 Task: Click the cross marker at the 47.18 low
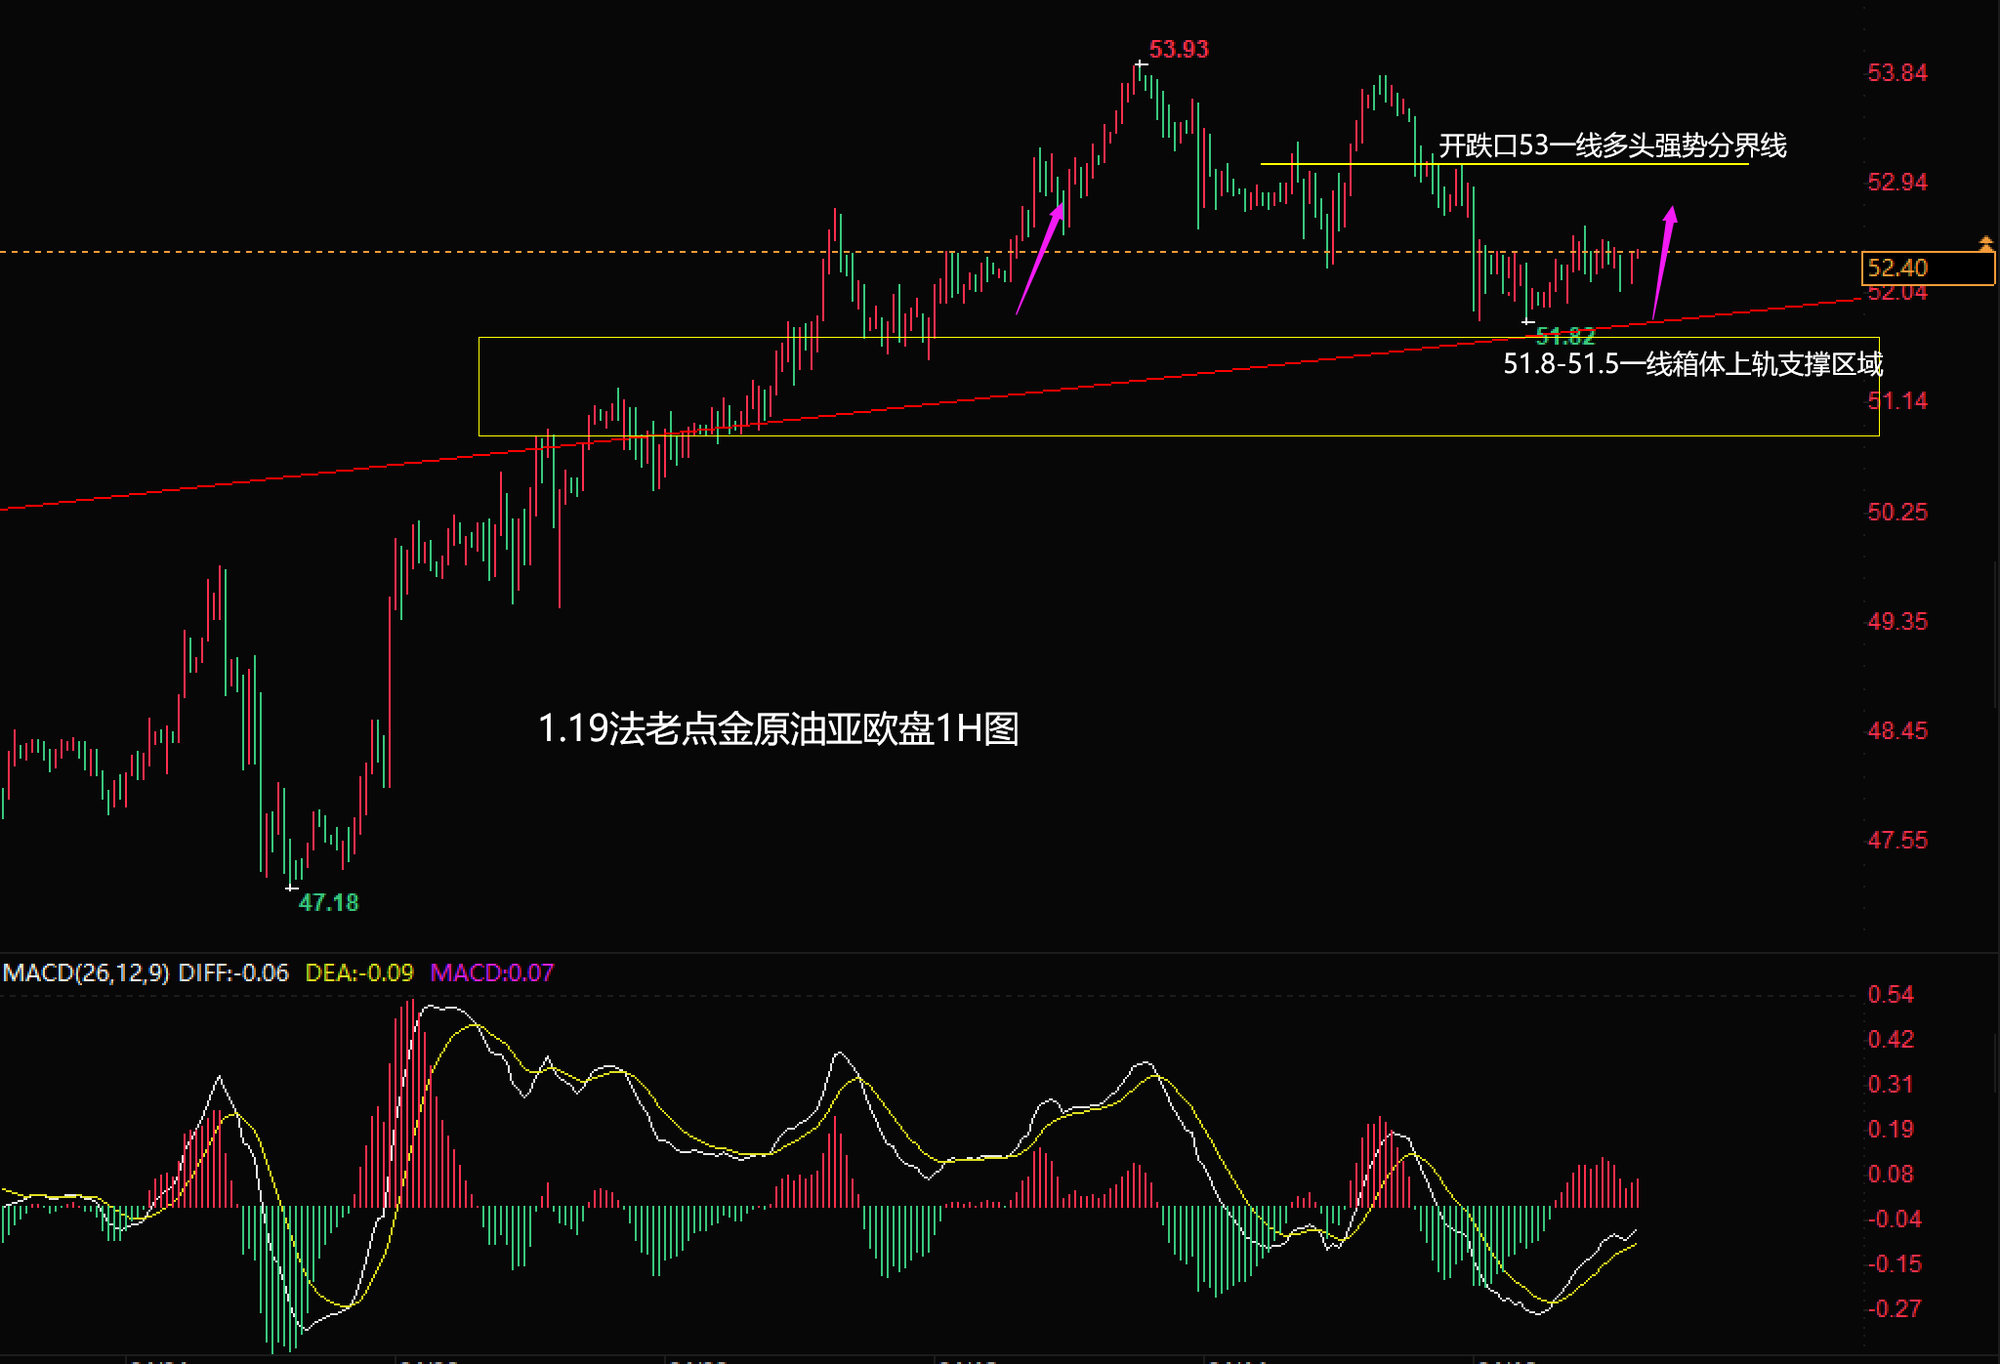(291, 887)
